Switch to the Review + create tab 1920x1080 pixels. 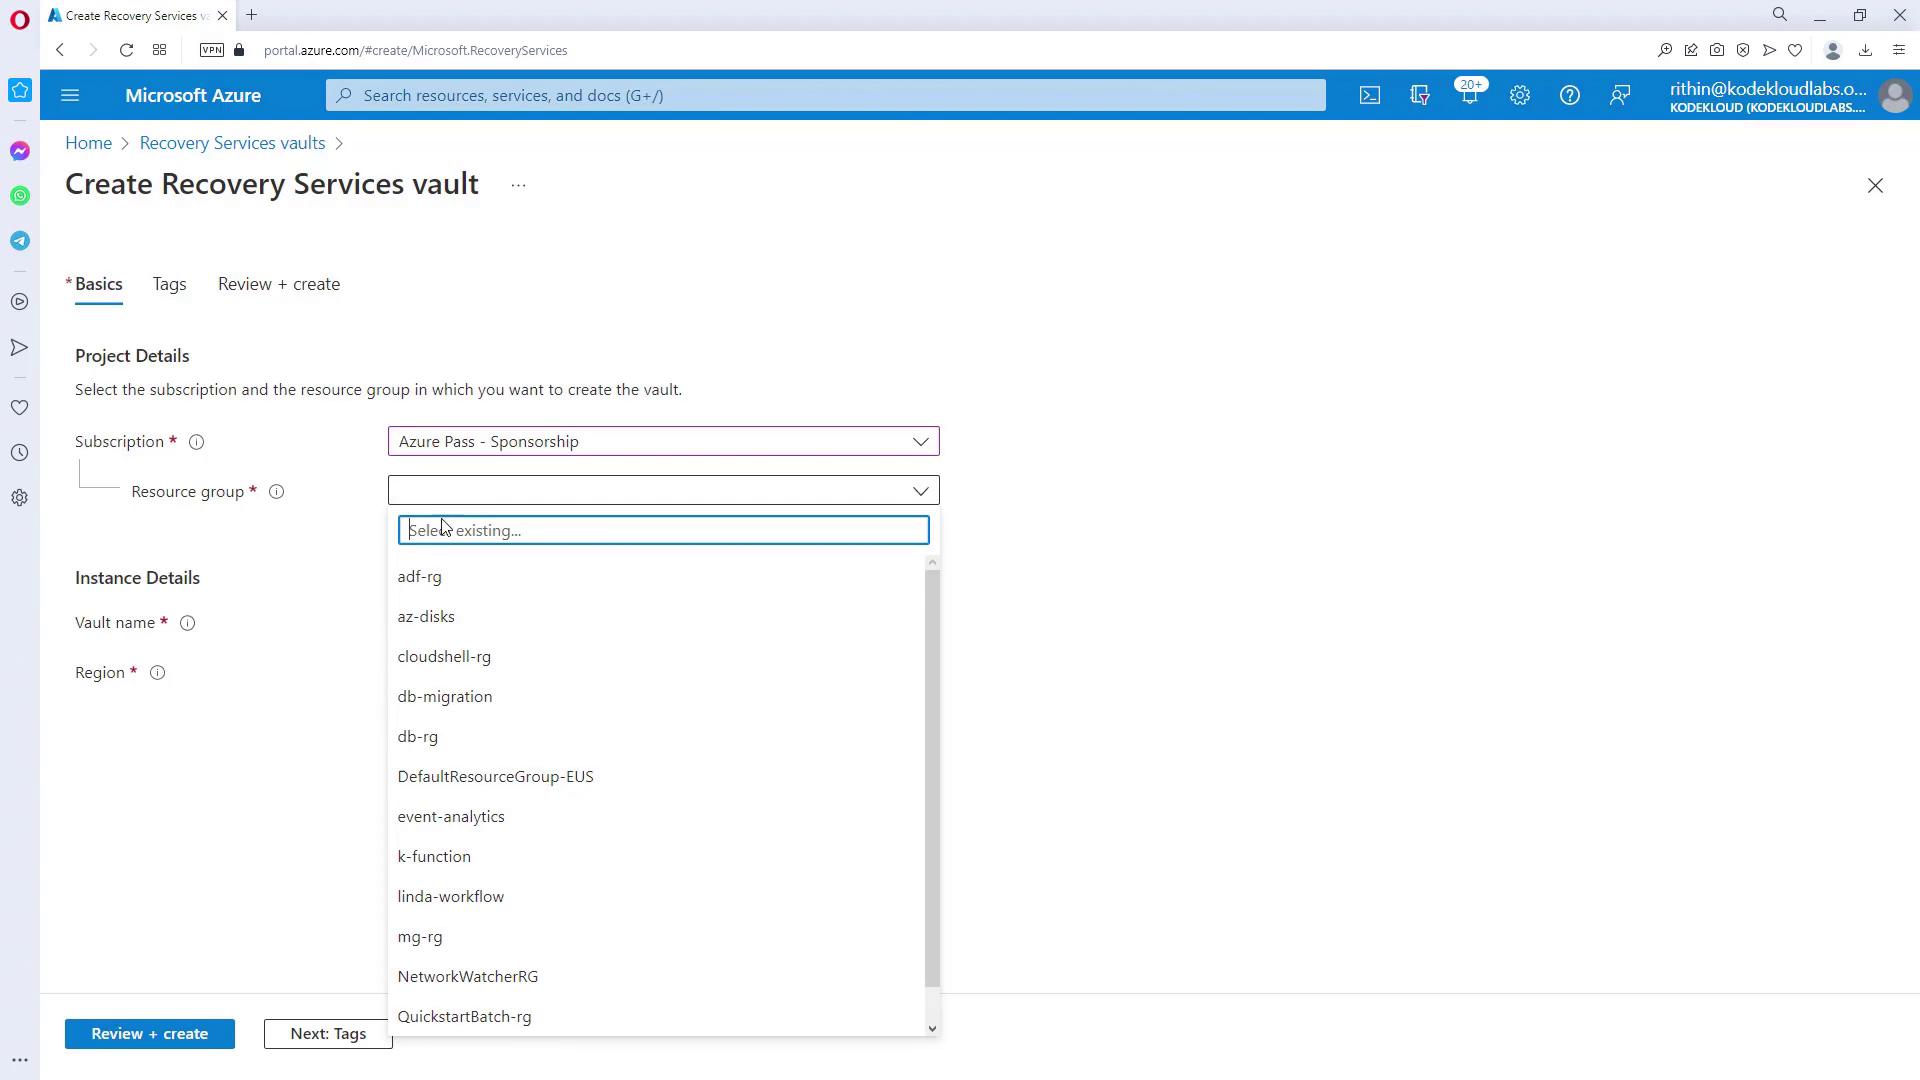278,284
